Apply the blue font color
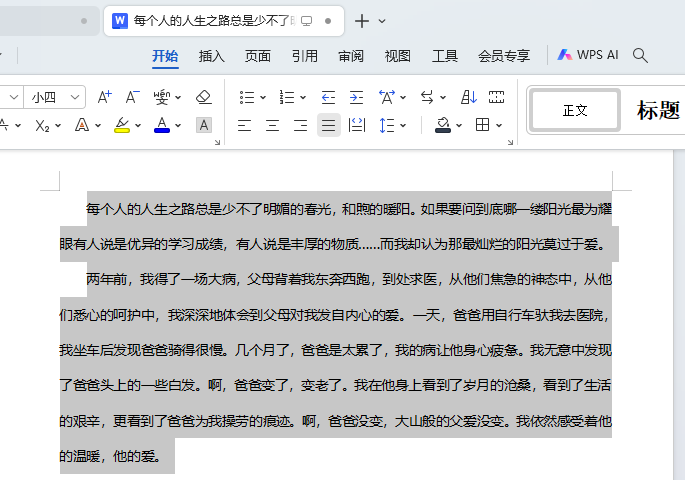Viewport: 685px width, 480px height. [x=162, y=125]
